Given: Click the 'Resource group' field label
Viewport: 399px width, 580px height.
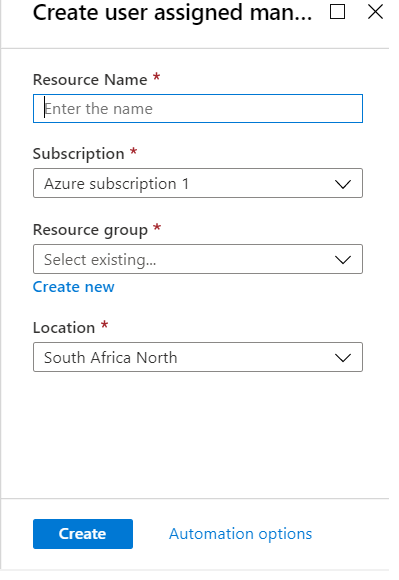Looking at the screenshot, I should click(90, 230).
